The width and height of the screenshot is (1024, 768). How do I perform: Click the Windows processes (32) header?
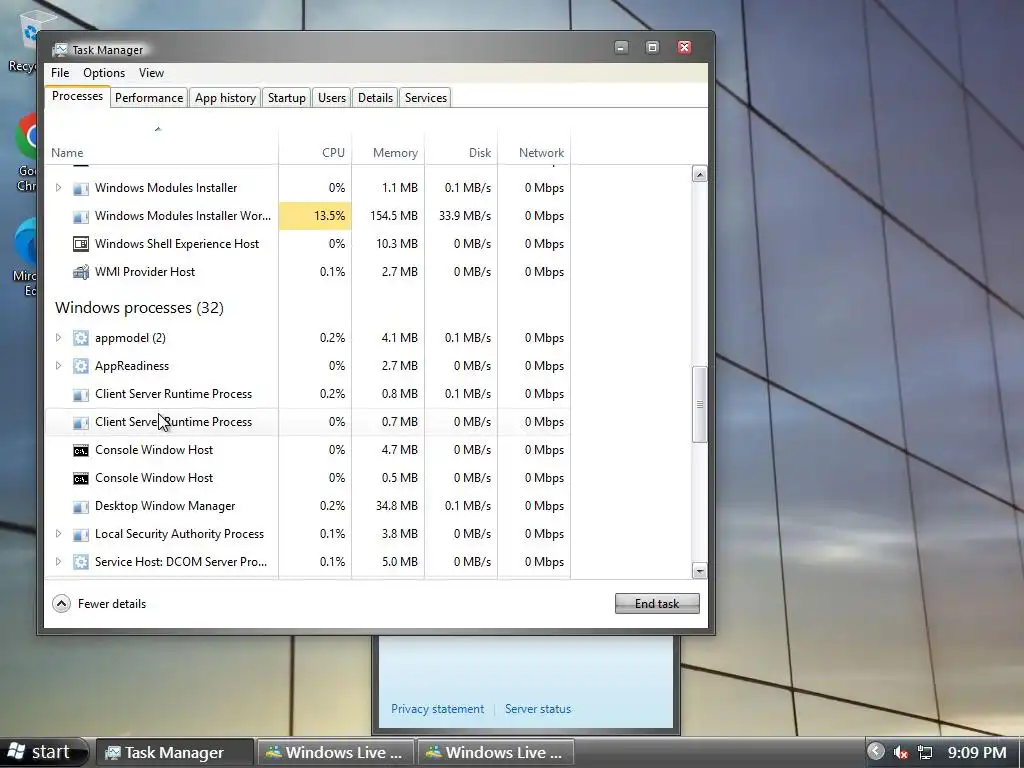[139, 308]
